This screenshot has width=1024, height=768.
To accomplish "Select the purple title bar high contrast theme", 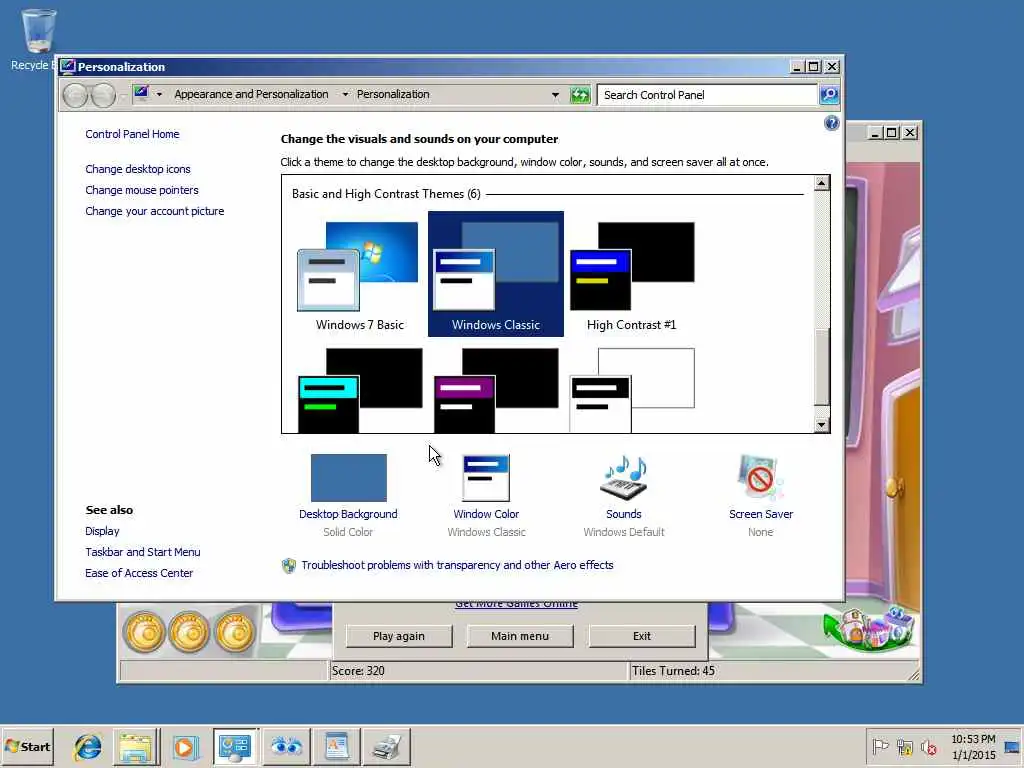I will (x=496, y=390).
